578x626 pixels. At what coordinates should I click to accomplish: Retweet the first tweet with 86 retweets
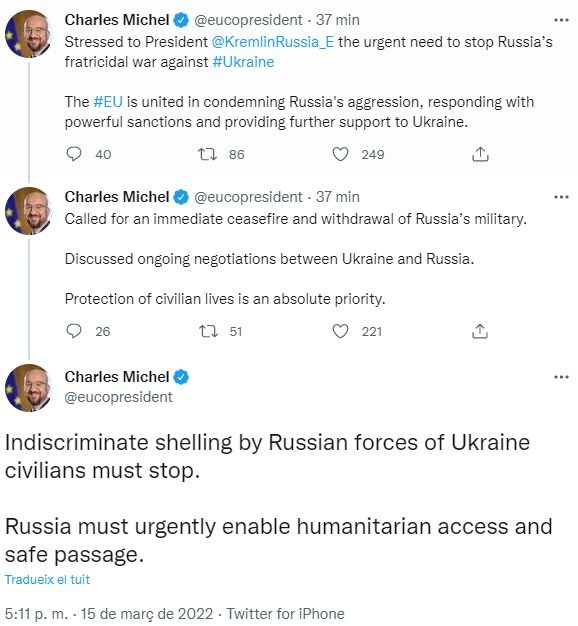[208, 154]
